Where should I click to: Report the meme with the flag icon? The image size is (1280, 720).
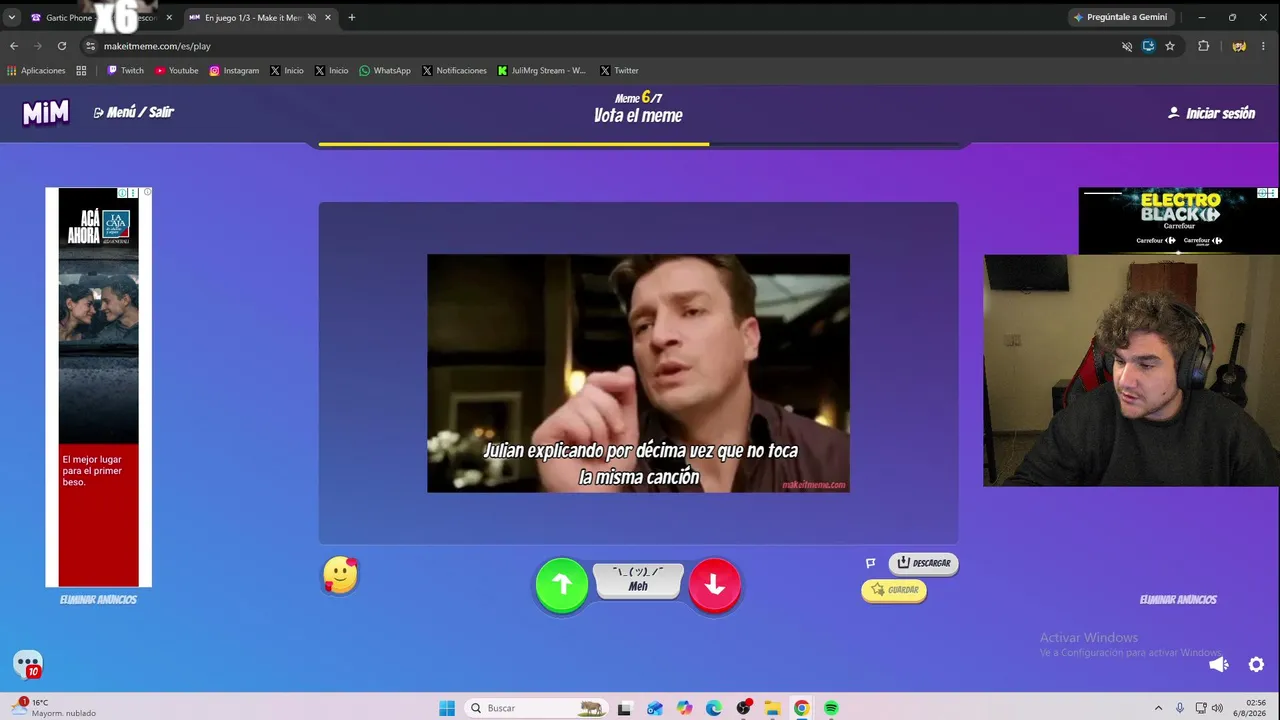click(x=871, y=563)
